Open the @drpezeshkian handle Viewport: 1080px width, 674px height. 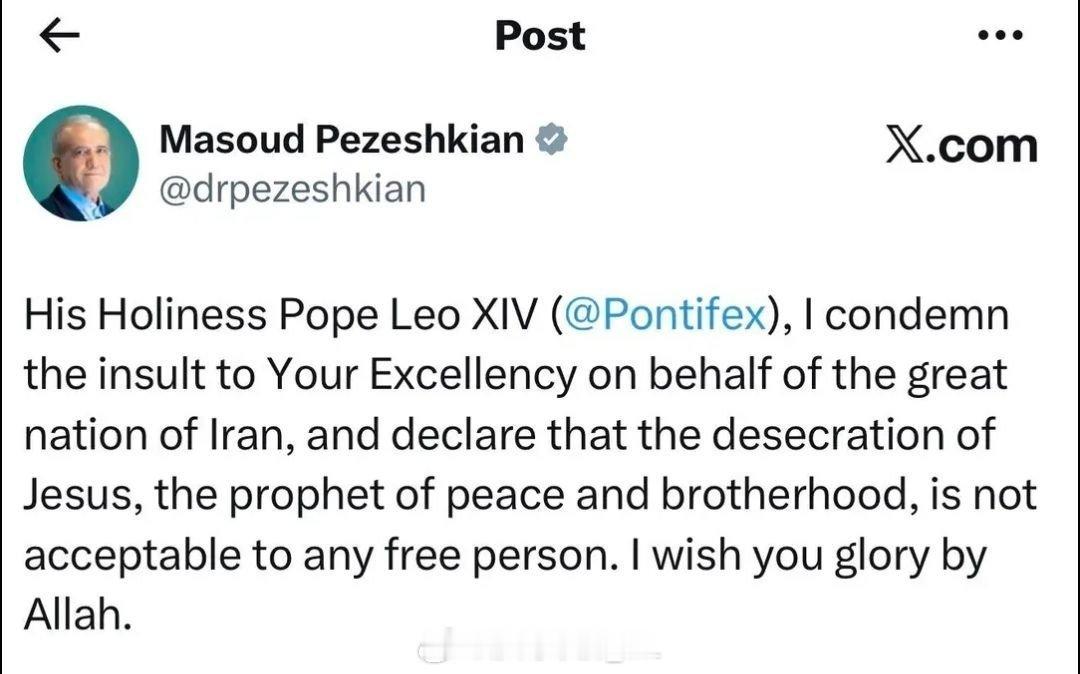tap(292, 188)
